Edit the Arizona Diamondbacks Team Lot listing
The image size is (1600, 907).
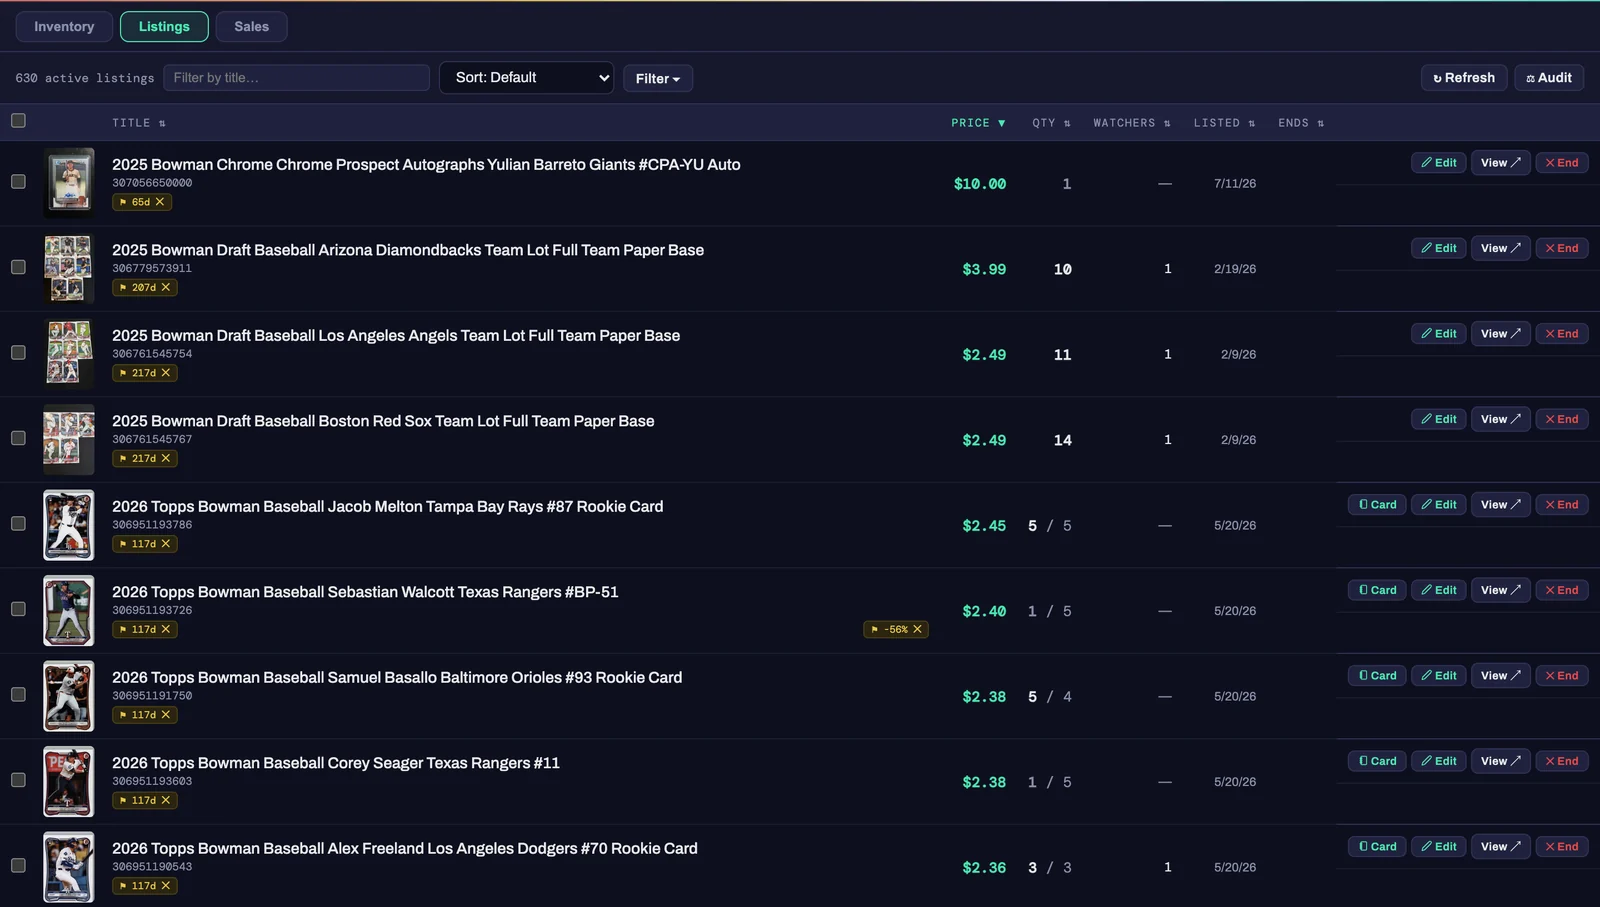[1439, 248]
